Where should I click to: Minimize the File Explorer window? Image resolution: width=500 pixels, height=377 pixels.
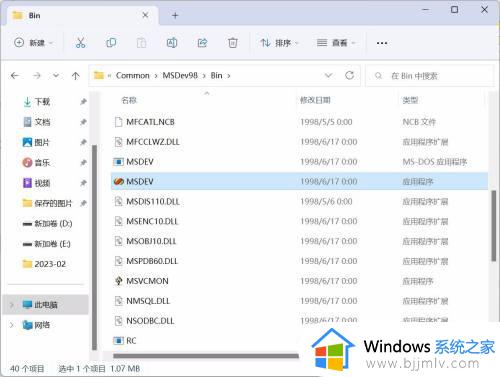pos(425,10)
